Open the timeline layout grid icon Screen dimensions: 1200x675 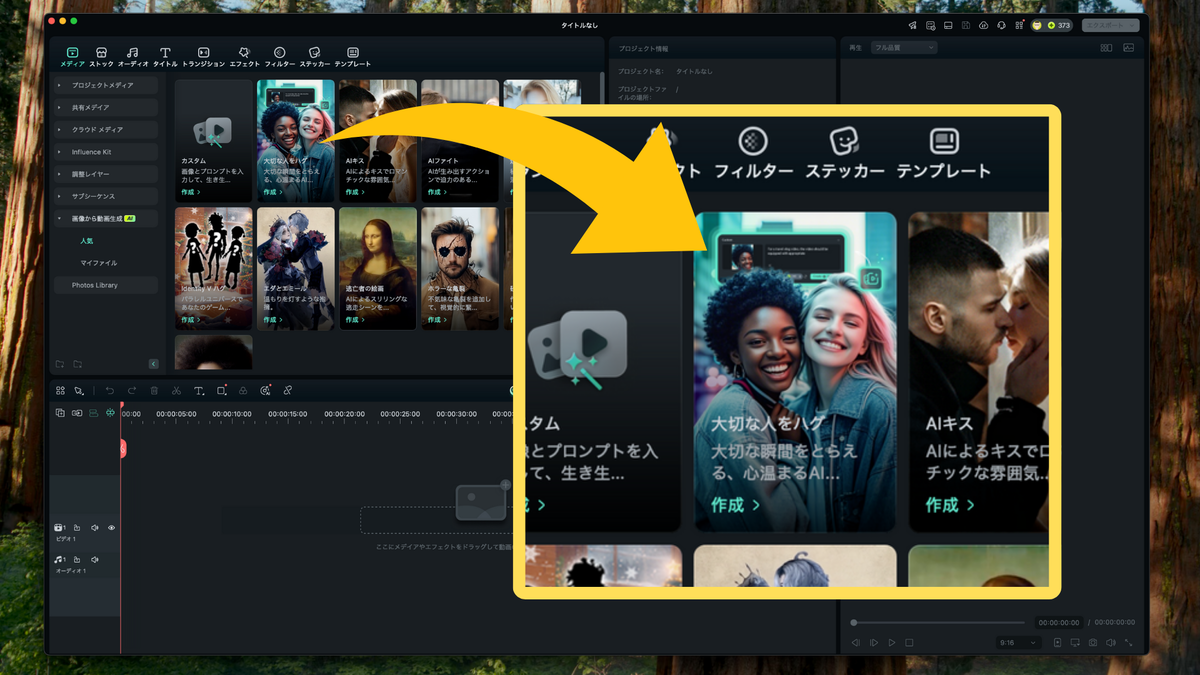click(x=61, y=391)
